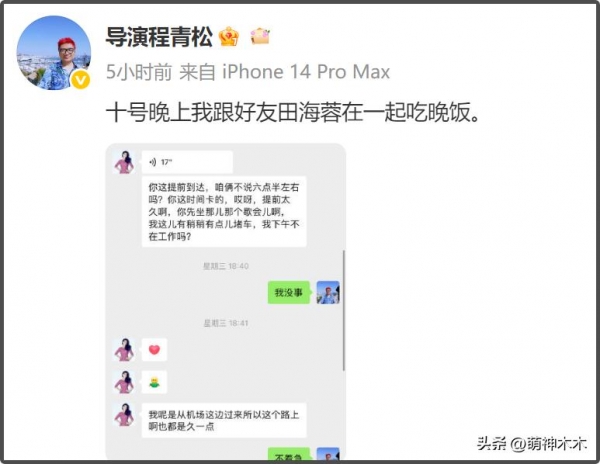Play the 17-second voice message
Image resolution: width=600 pixels, height=464 pixels.
[x=187, y=162]
